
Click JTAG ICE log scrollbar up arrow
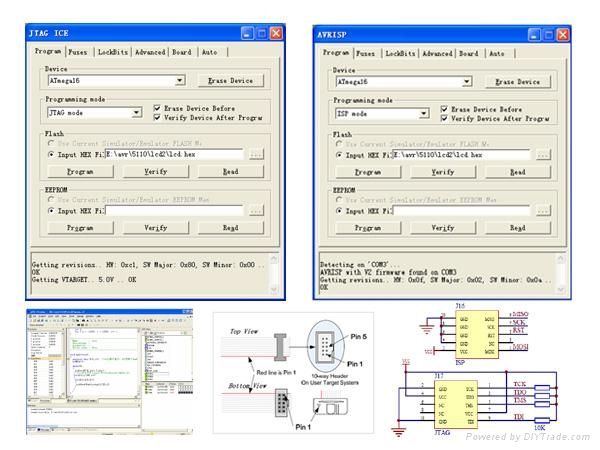coord(274,259)
